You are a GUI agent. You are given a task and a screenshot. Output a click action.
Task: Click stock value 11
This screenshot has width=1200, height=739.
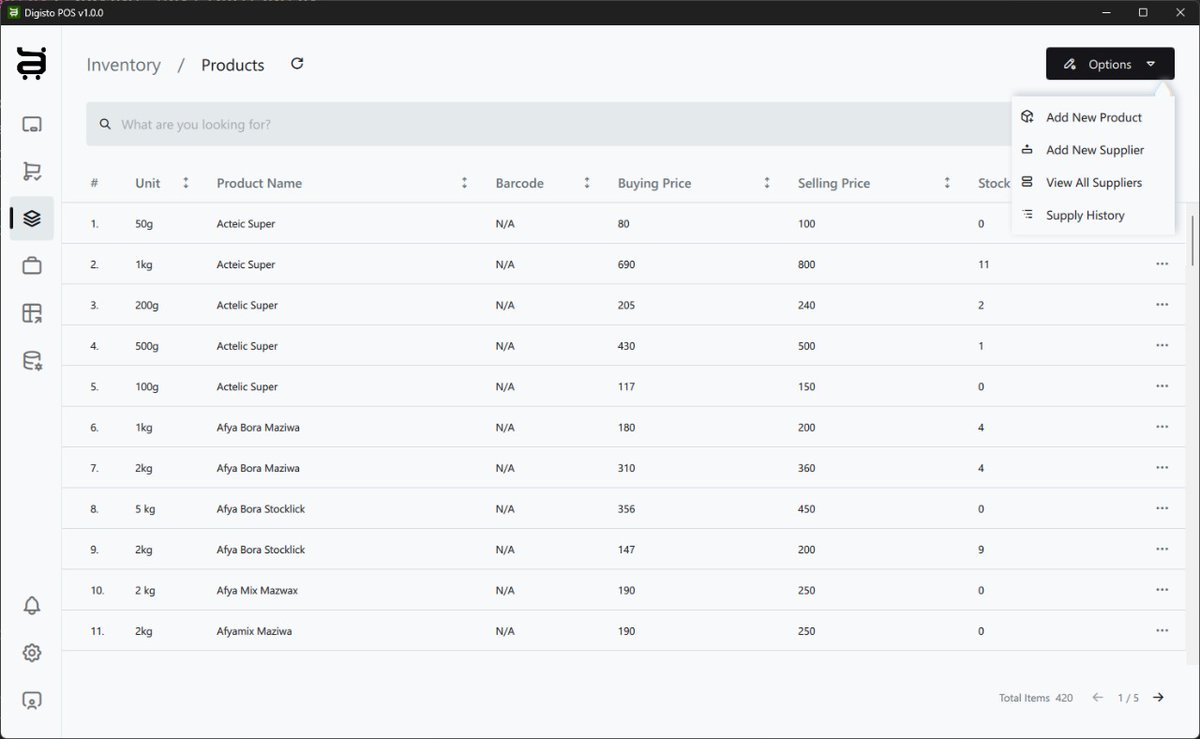(983, 264)
